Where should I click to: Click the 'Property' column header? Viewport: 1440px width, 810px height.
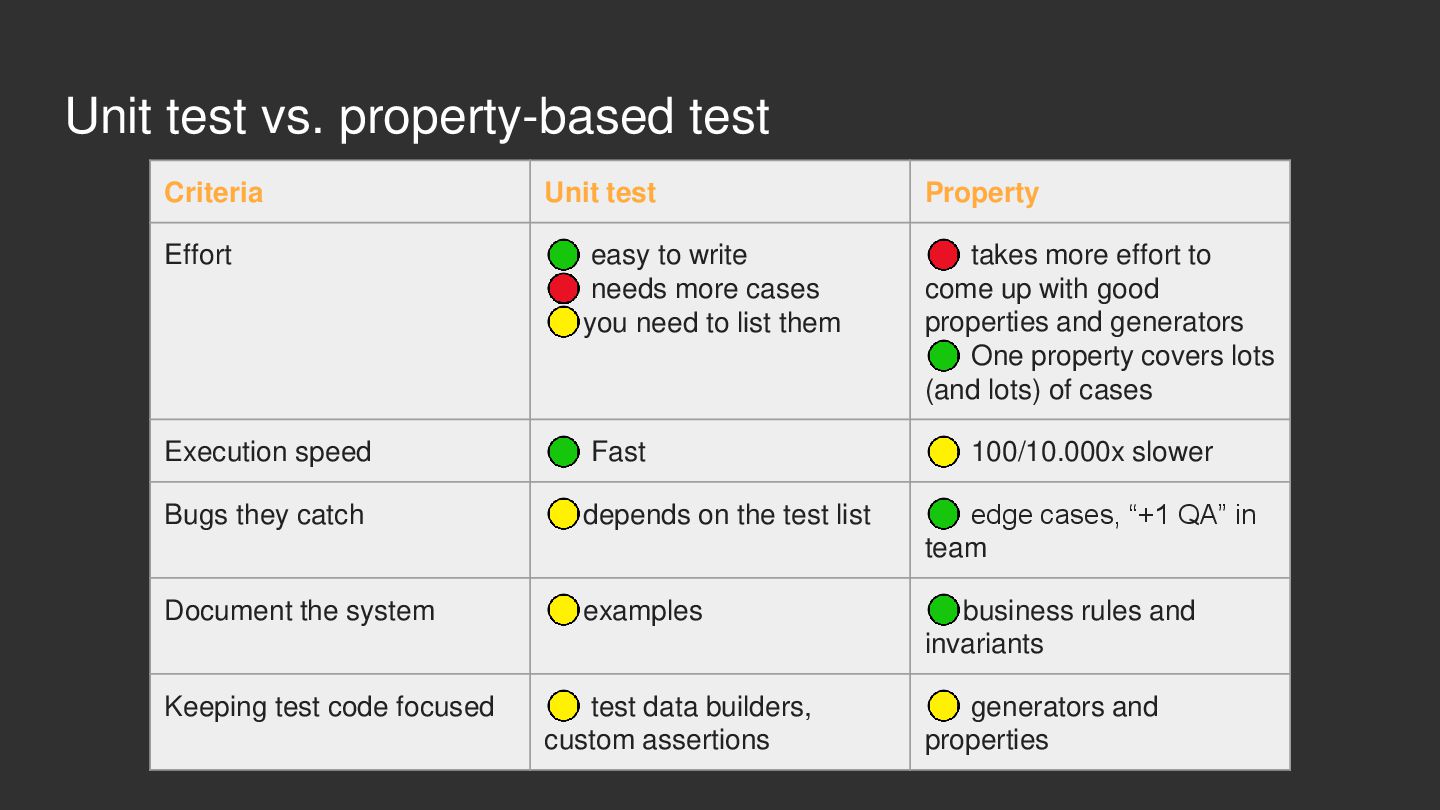982,193
